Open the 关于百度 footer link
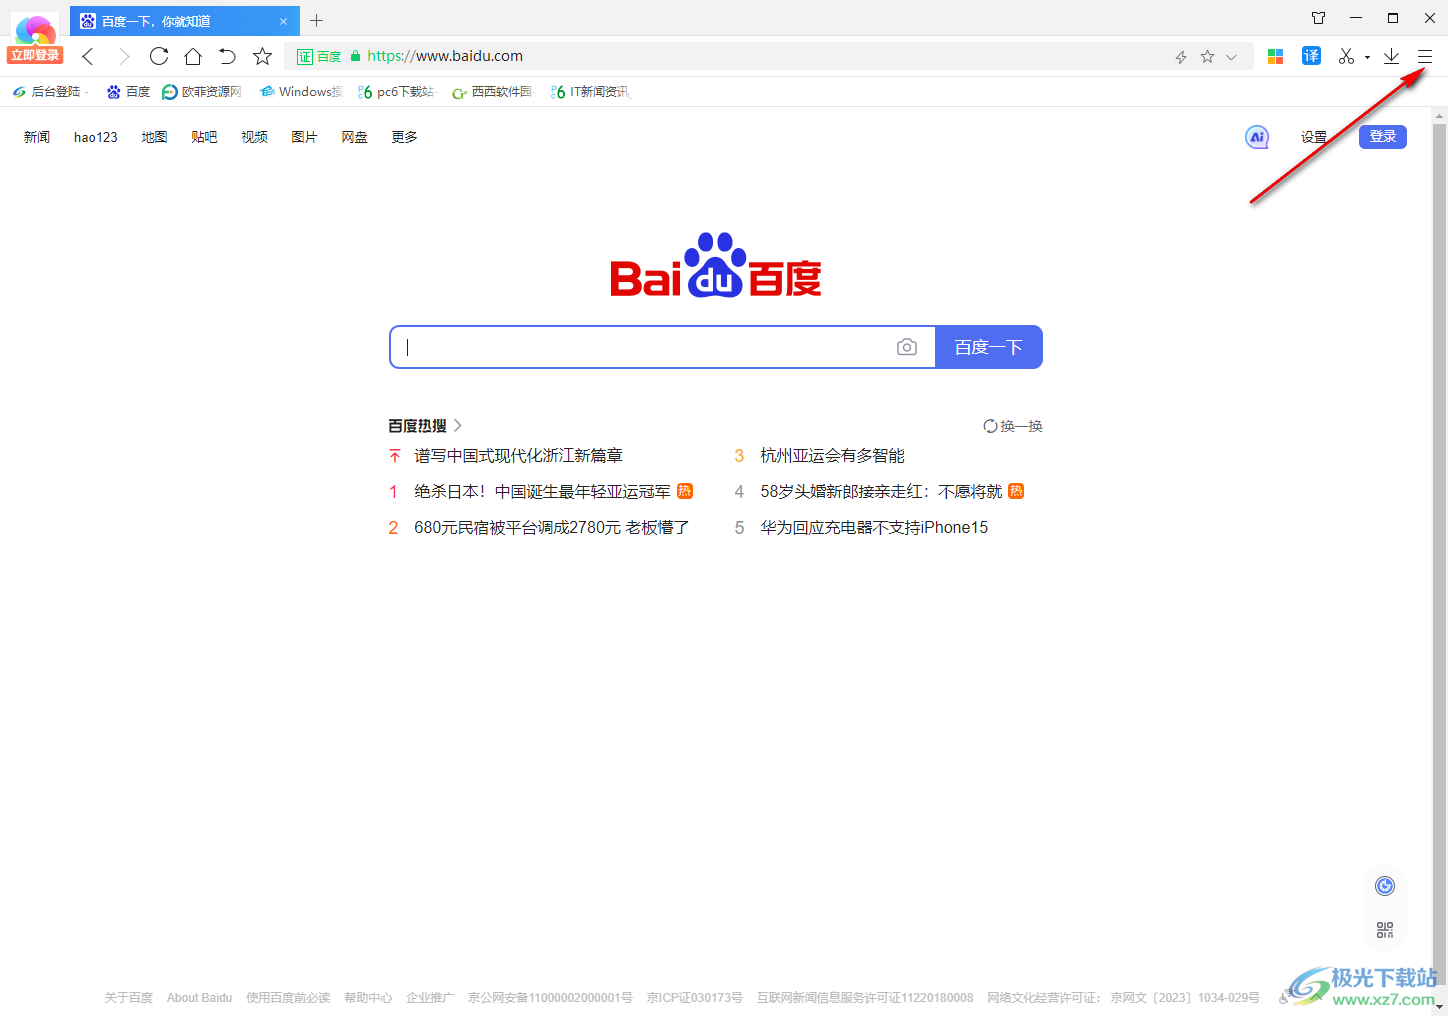The width and height of the screenshot is (1448, 1016). pos(129,998)
